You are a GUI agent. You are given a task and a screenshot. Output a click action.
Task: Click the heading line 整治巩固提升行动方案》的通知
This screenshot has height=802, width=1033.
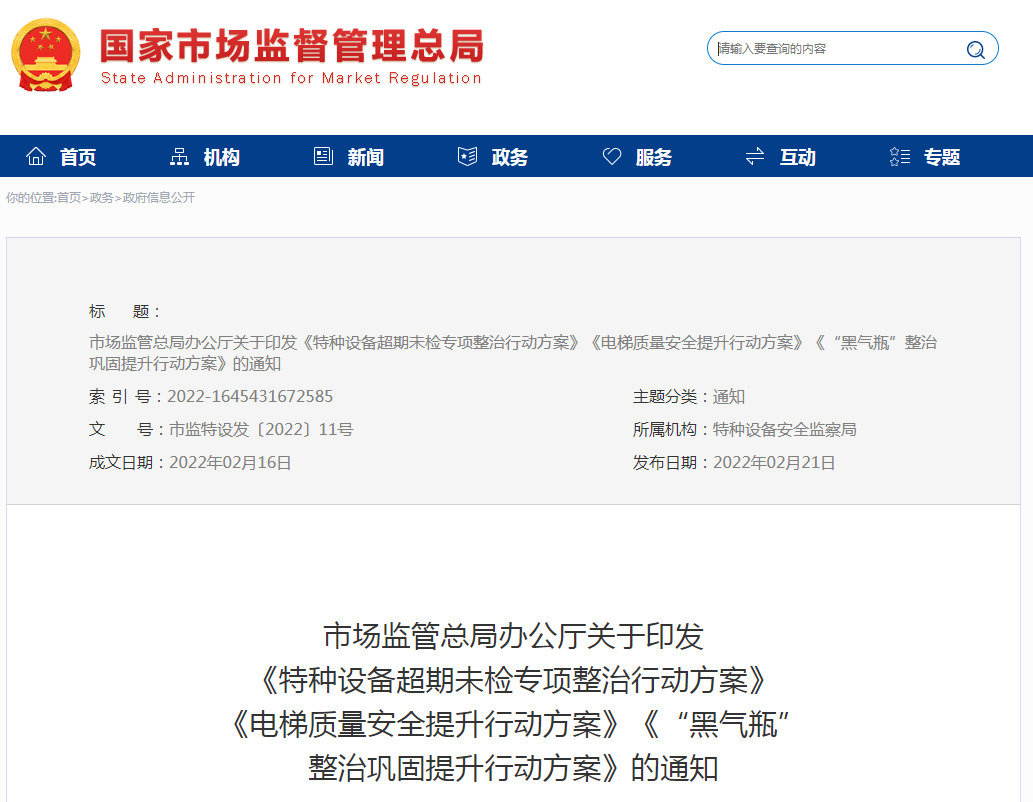tap(513, 768)
